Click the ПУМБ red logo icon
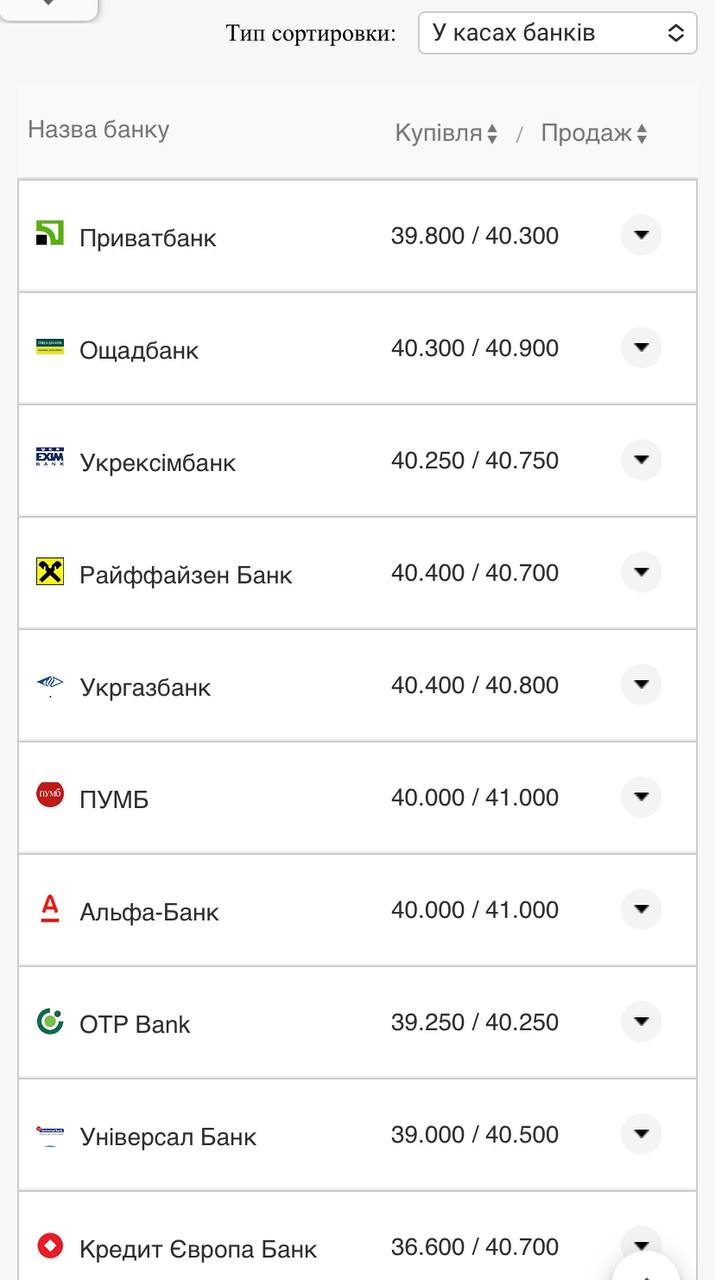 pyautogui.click(x=50, y=795)
